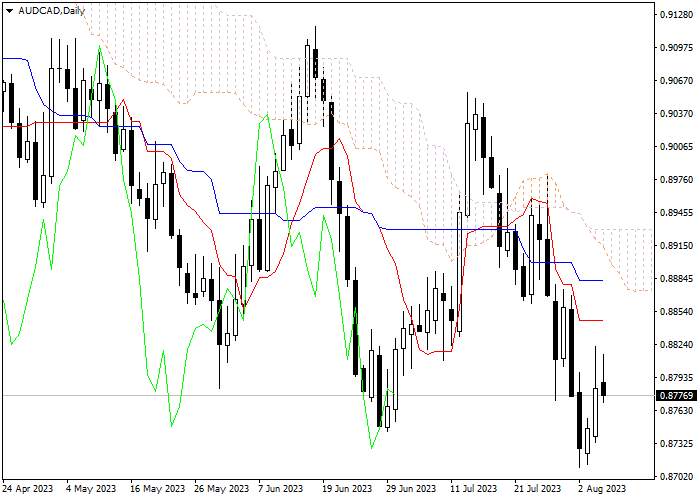Click the 0.91280 price scale label

point(678,15)
